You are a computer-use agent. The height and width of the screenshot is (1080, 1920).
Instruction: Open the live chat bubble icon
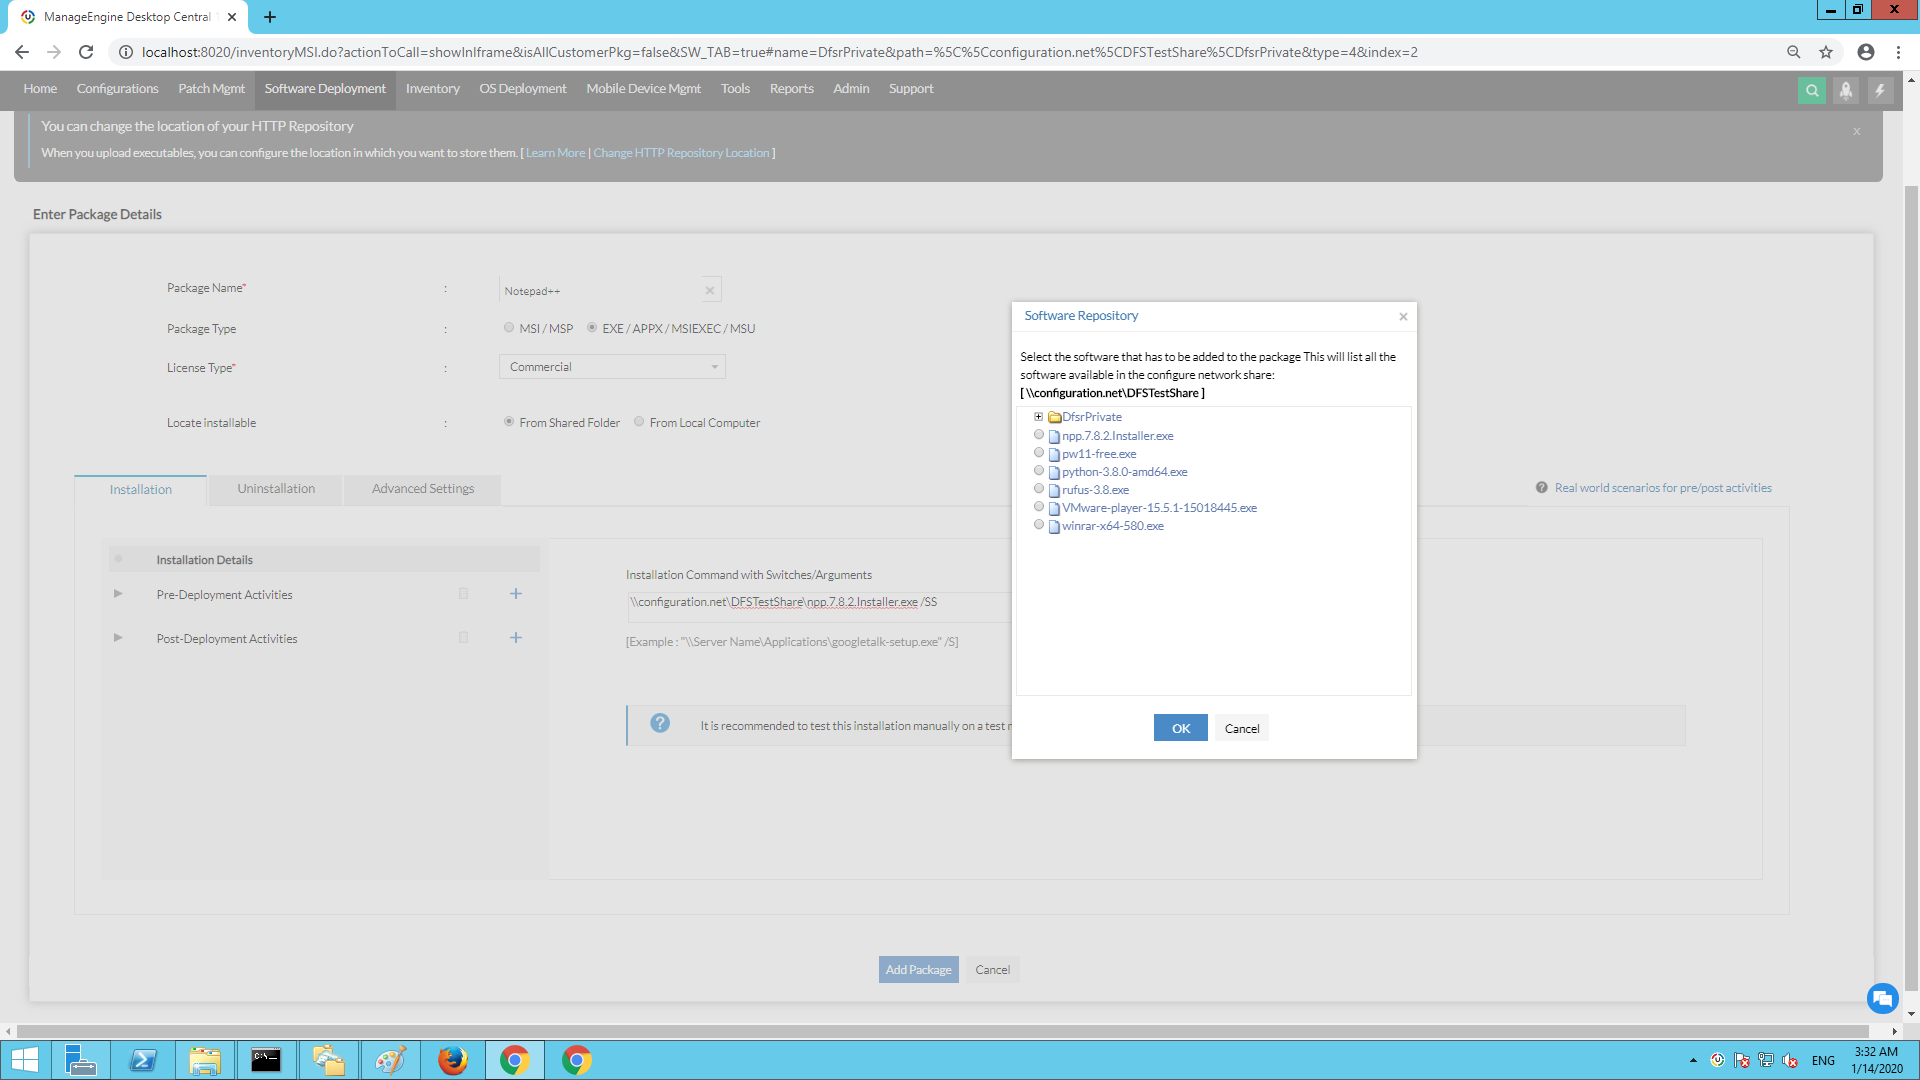[x=1882, y=998]
